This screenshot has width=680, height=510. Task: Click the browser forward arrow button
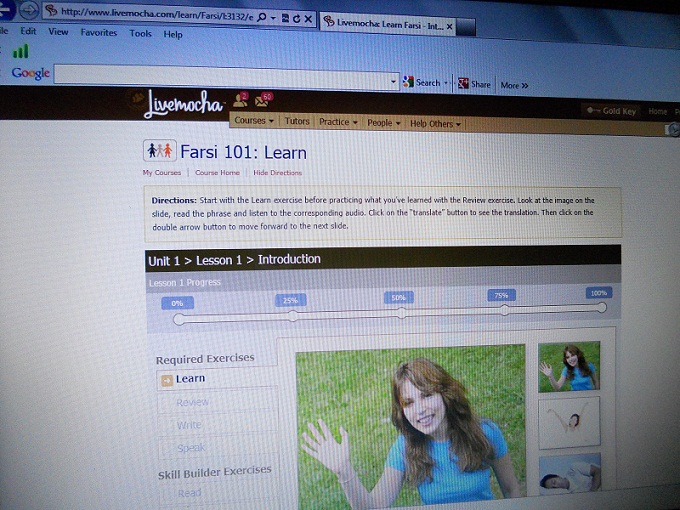29,12
